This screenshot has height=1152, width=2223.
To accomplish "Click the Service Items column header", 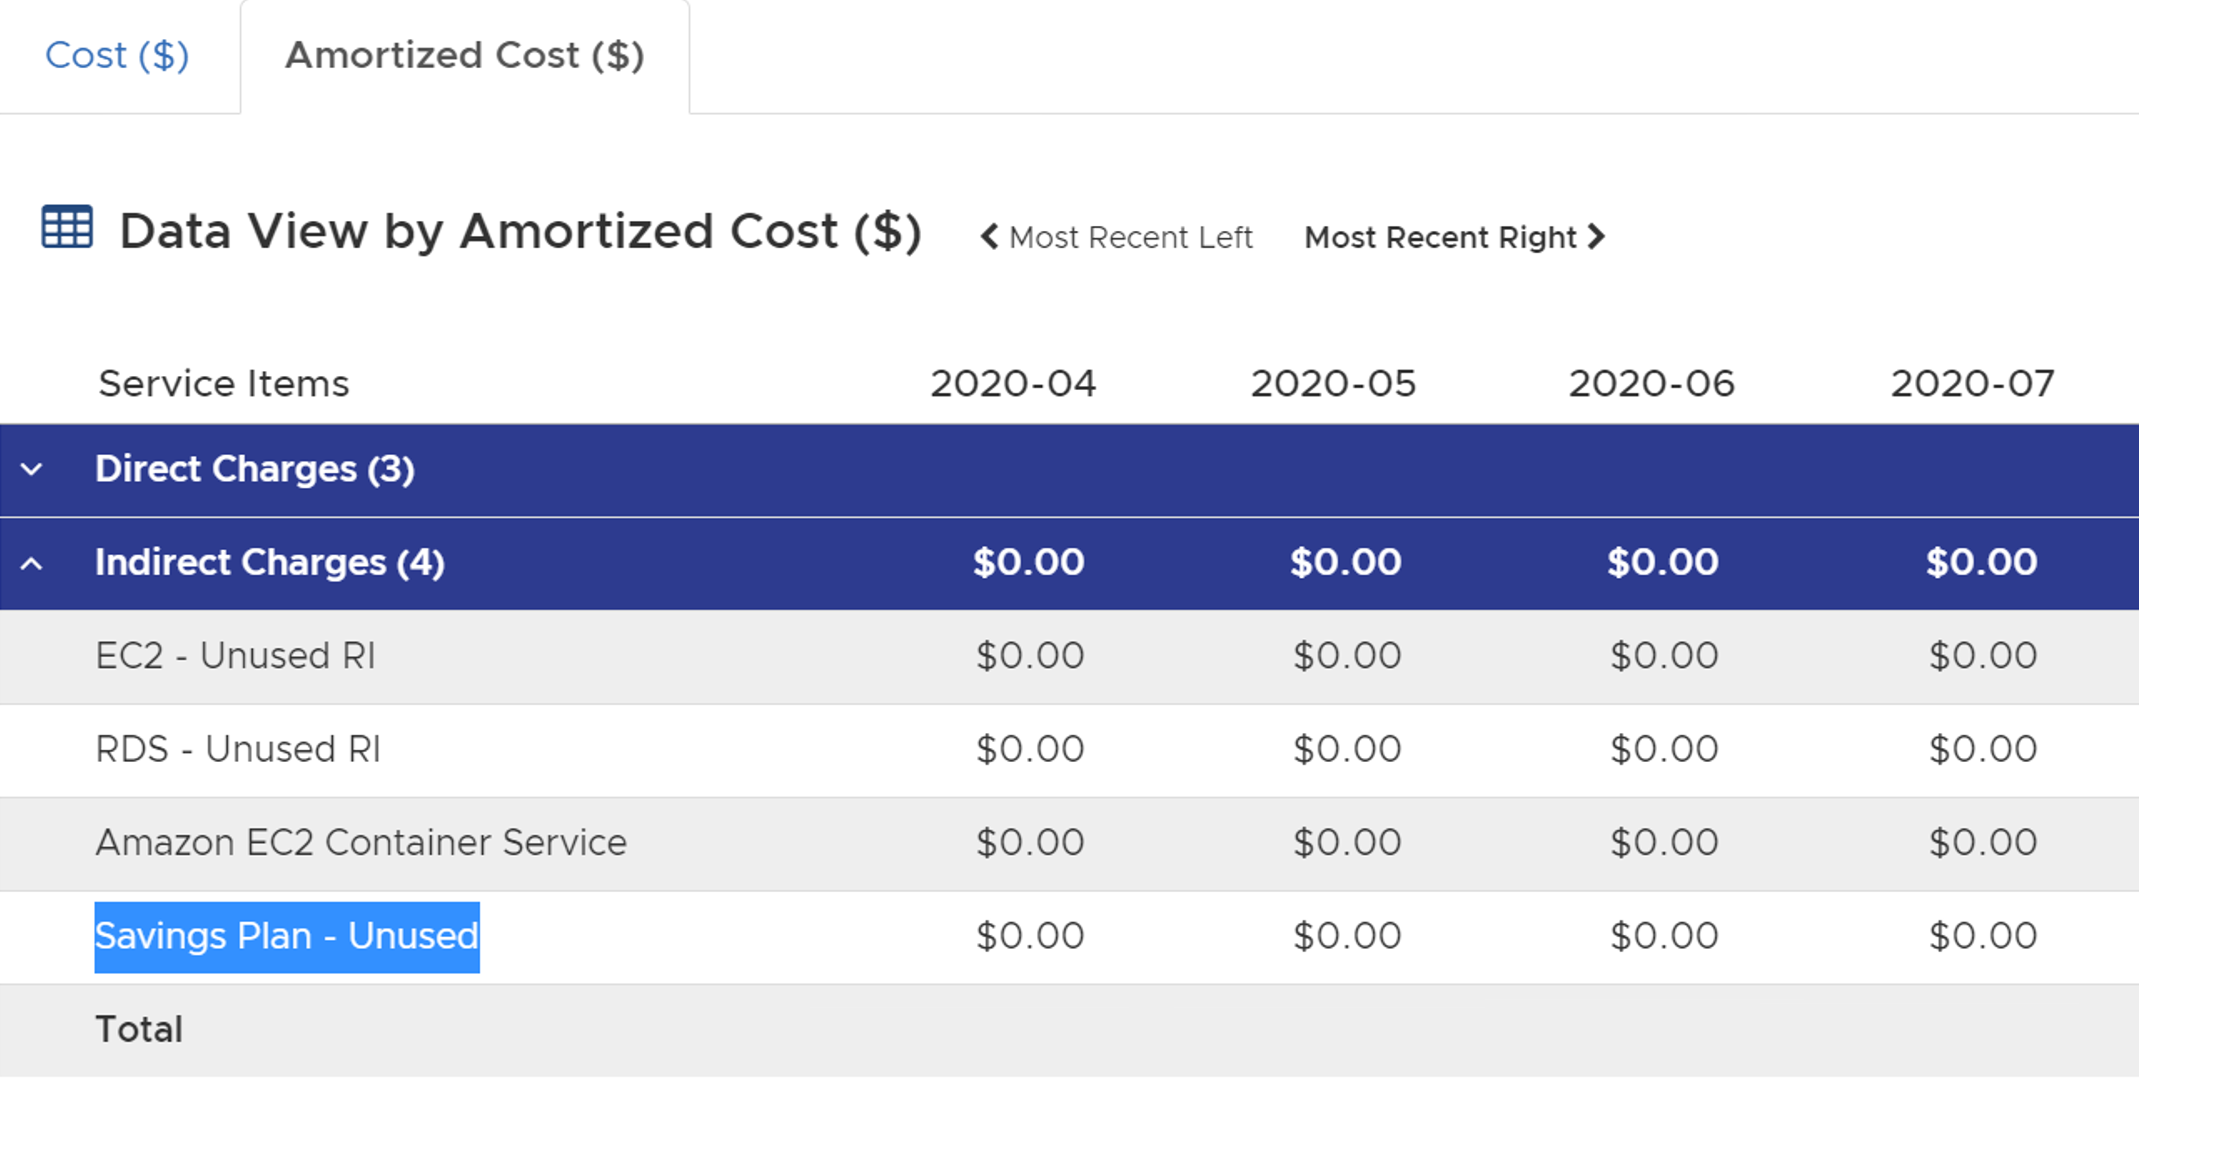I will click(223, 384).
